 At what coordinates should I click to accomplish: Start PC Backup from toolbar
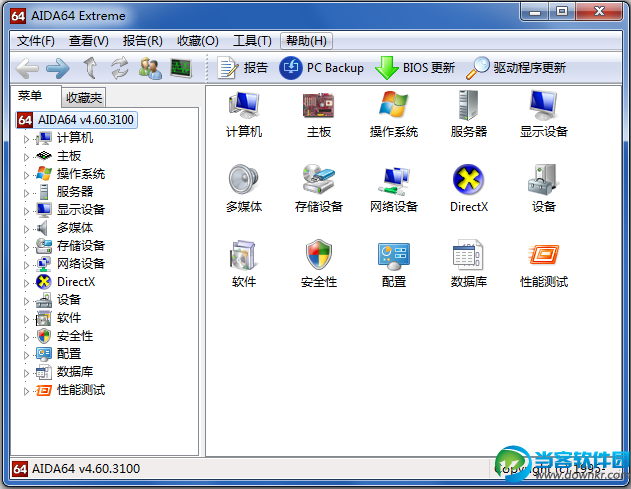click(x=321, y=68)
